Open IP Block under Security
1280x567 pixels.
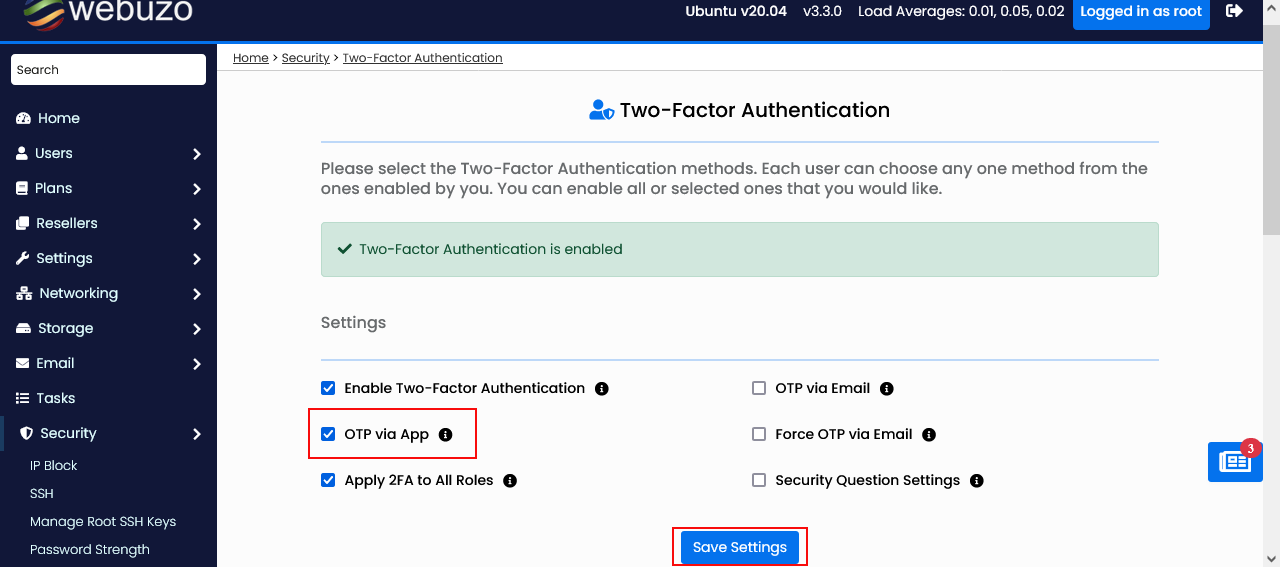54,465
